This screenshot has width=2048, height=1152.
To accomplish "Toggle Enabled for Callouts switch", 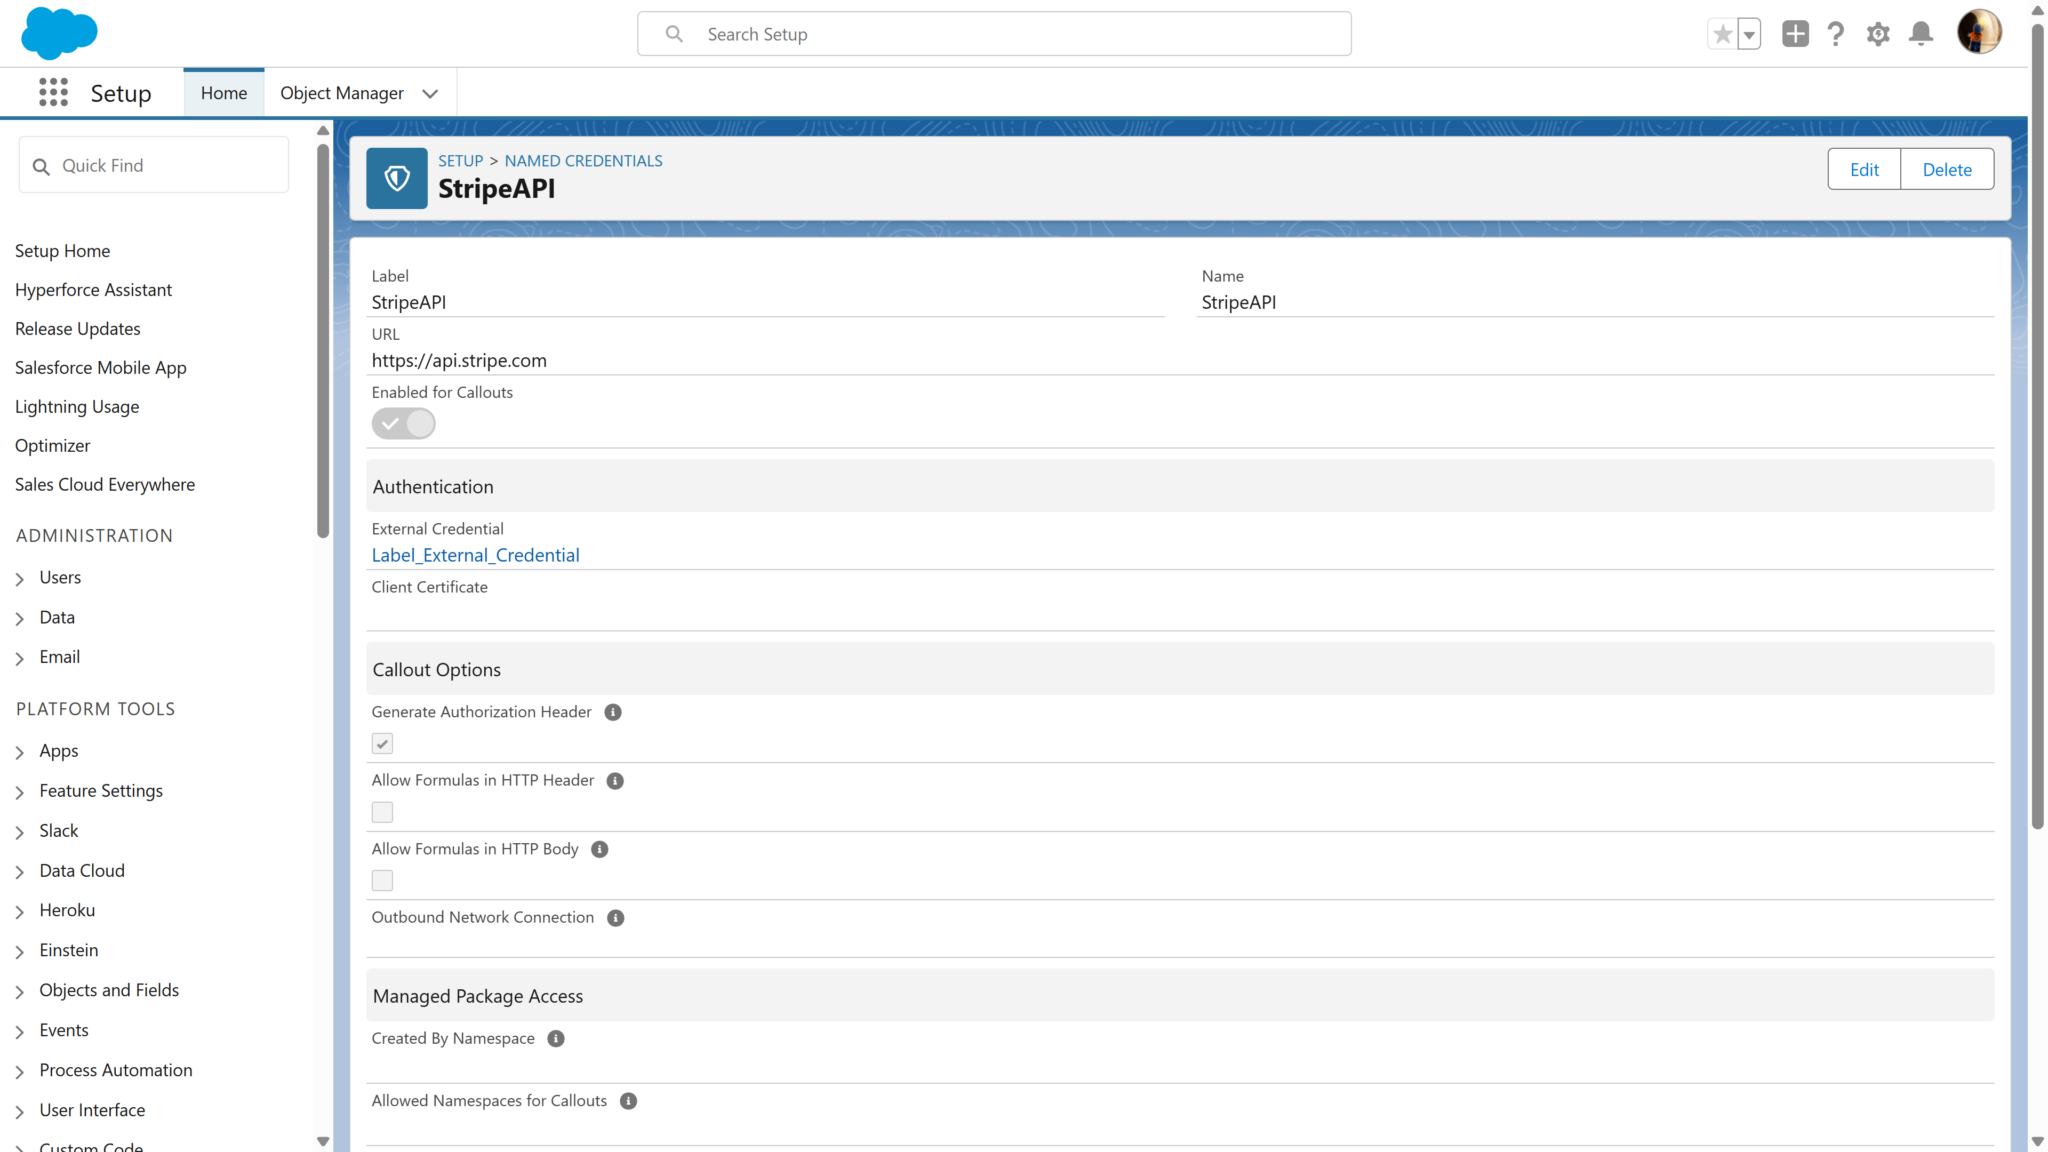I will [403, 424].
